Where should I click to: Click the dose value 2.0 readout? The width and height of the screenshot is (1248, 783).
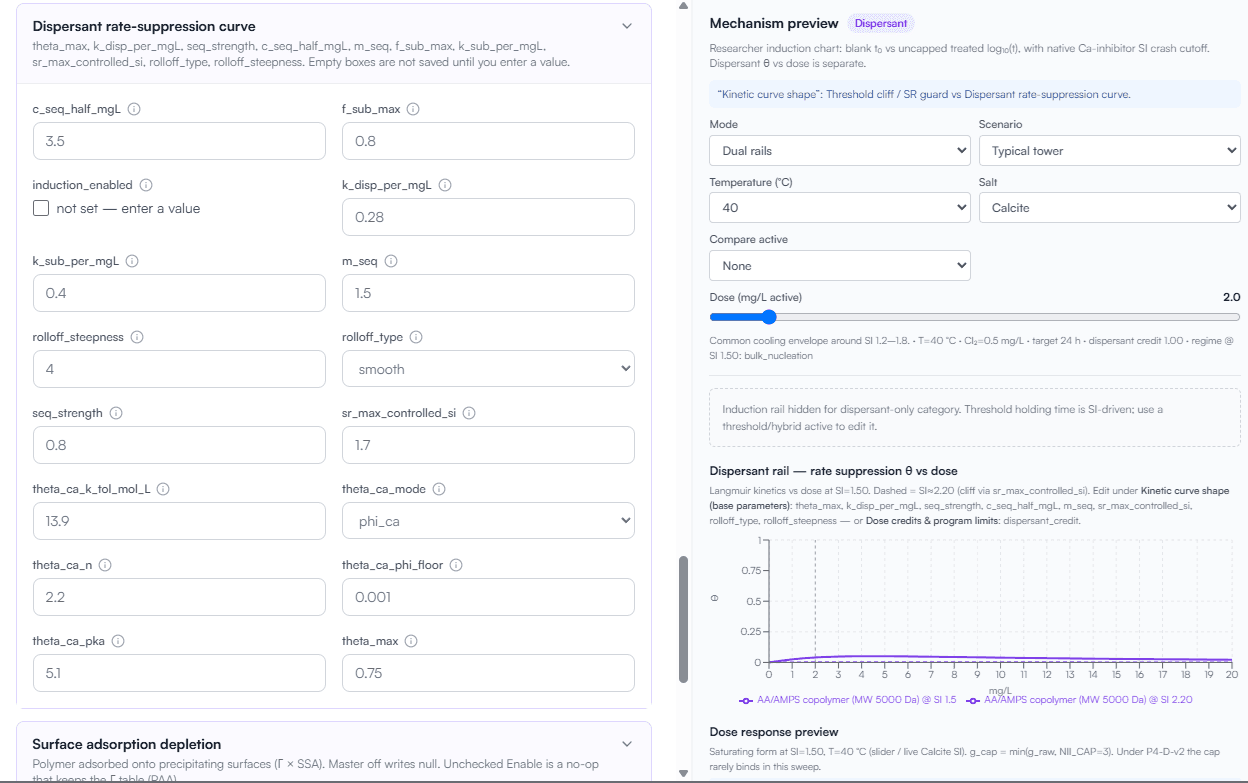(x=1231, y=297)
